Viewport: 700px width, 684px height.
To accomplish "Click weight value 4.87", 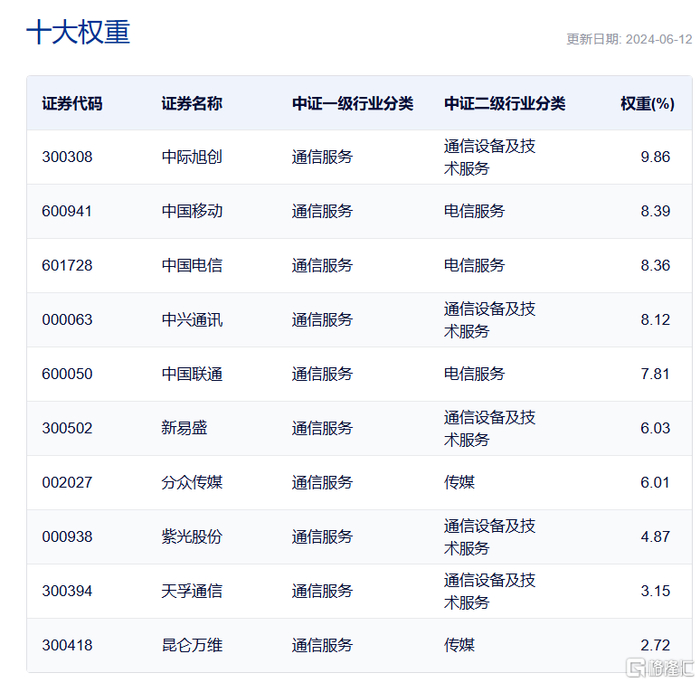I will coord(655,537).
